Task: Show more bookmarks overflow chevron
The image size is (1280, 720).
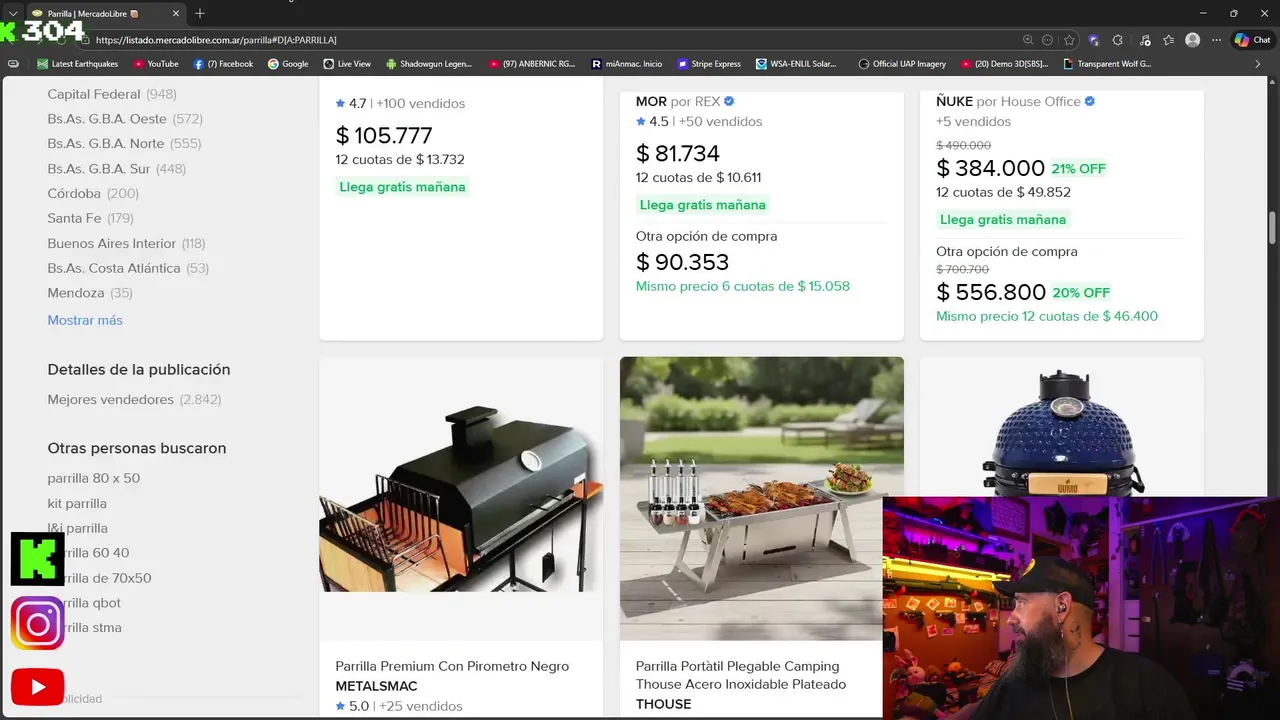Action: coord(1259,64)
